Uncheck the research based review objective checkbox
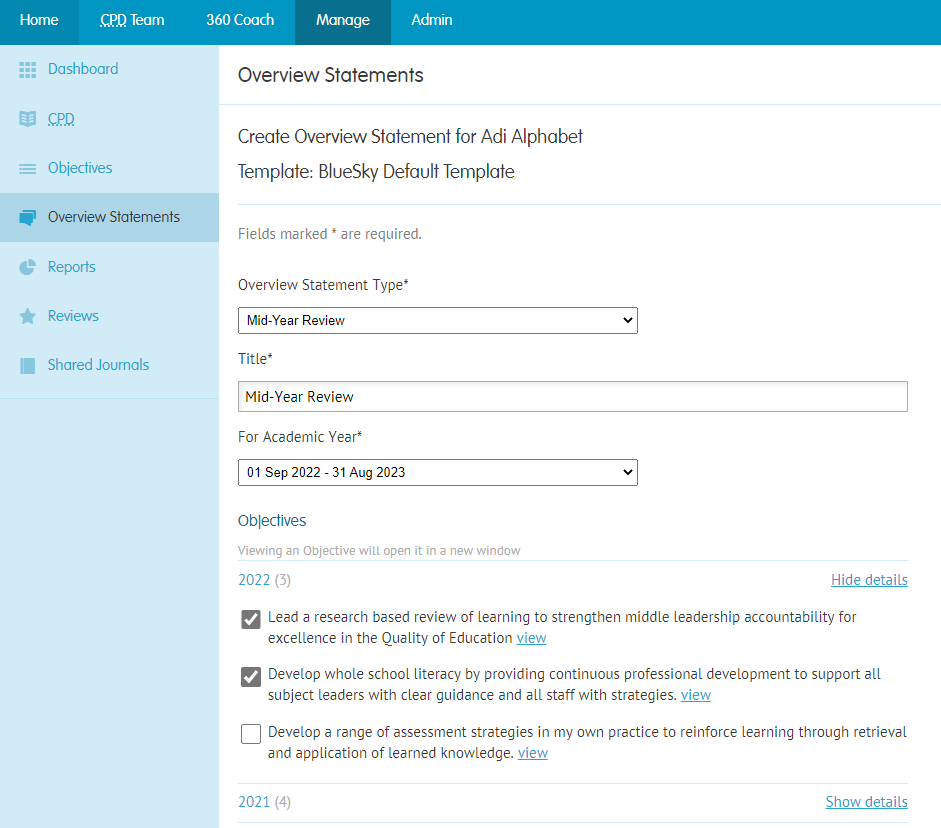 (251, 619)
